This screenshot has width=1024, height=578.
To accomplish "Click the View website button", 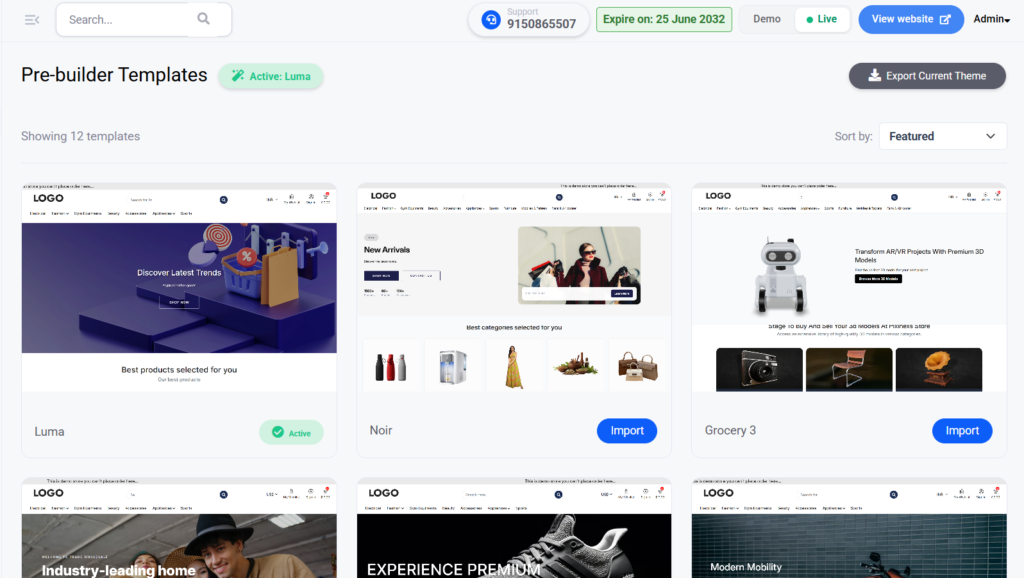I will 911,20.
